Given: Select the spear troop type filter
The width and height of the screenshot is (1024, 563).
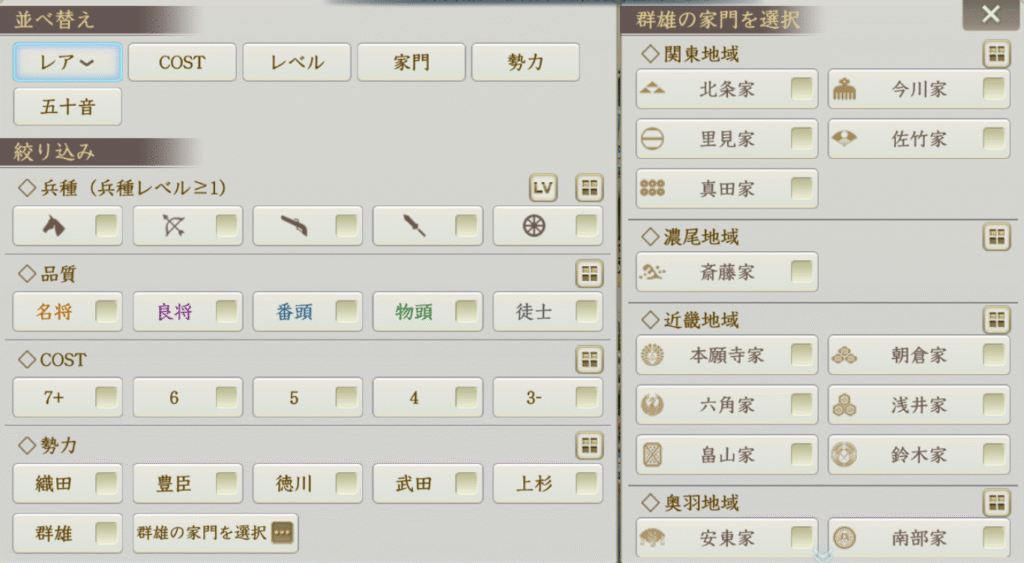Looking at the screenshot, I should [x=427, y=227].
